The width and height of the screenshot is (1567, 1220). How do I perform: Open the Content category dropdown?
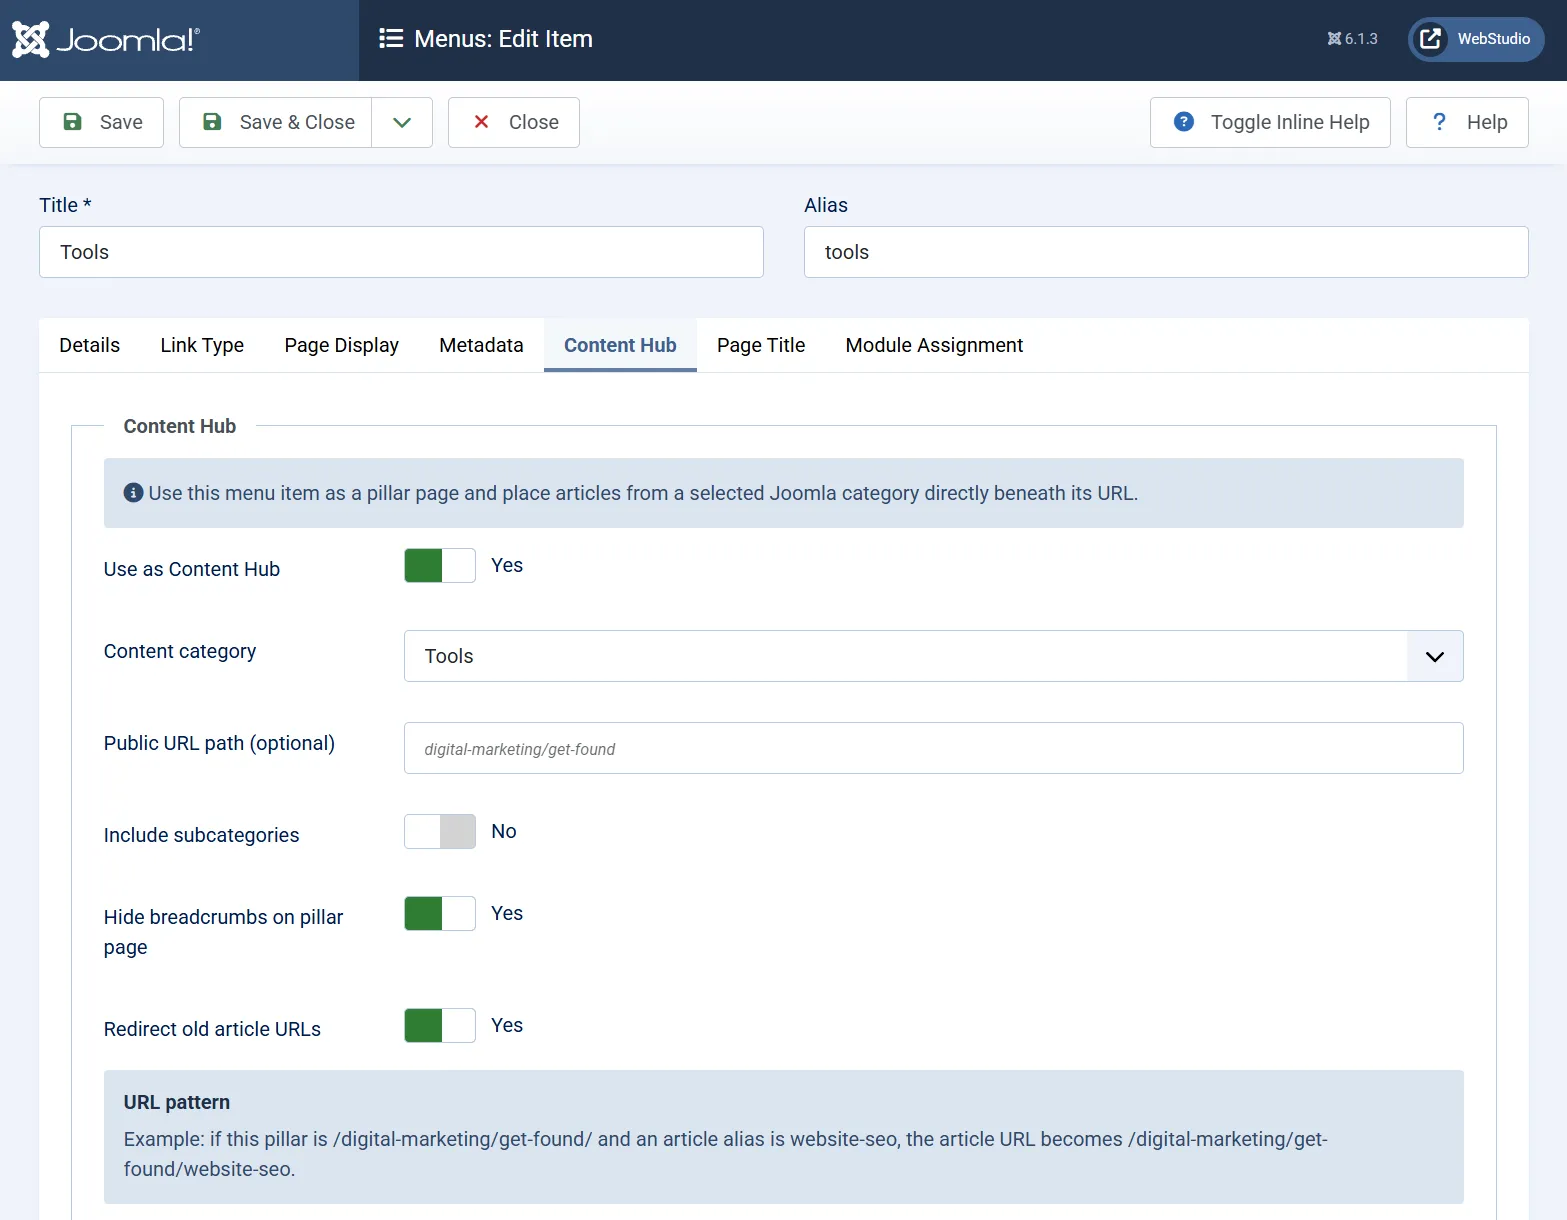pyautogui.click(x=934, y=656)
